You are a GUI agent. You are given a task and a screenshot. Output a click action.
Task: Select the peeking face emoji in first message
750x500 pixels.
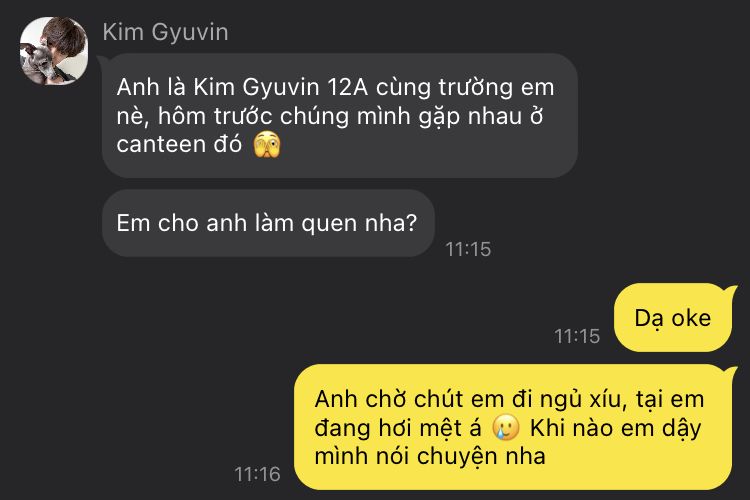267,145
